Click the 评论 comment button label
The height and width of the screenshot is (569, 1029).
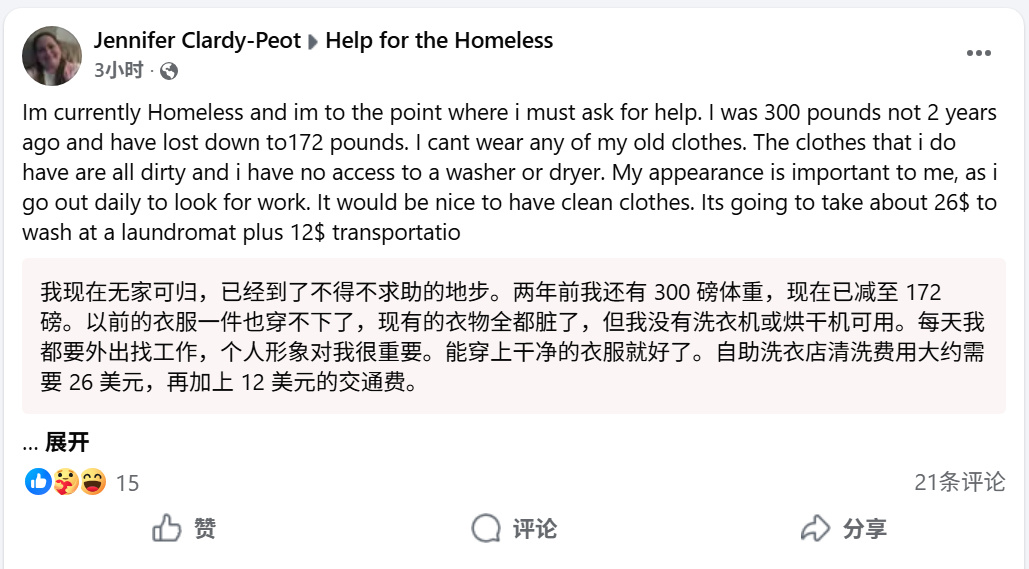pos(535,529)
